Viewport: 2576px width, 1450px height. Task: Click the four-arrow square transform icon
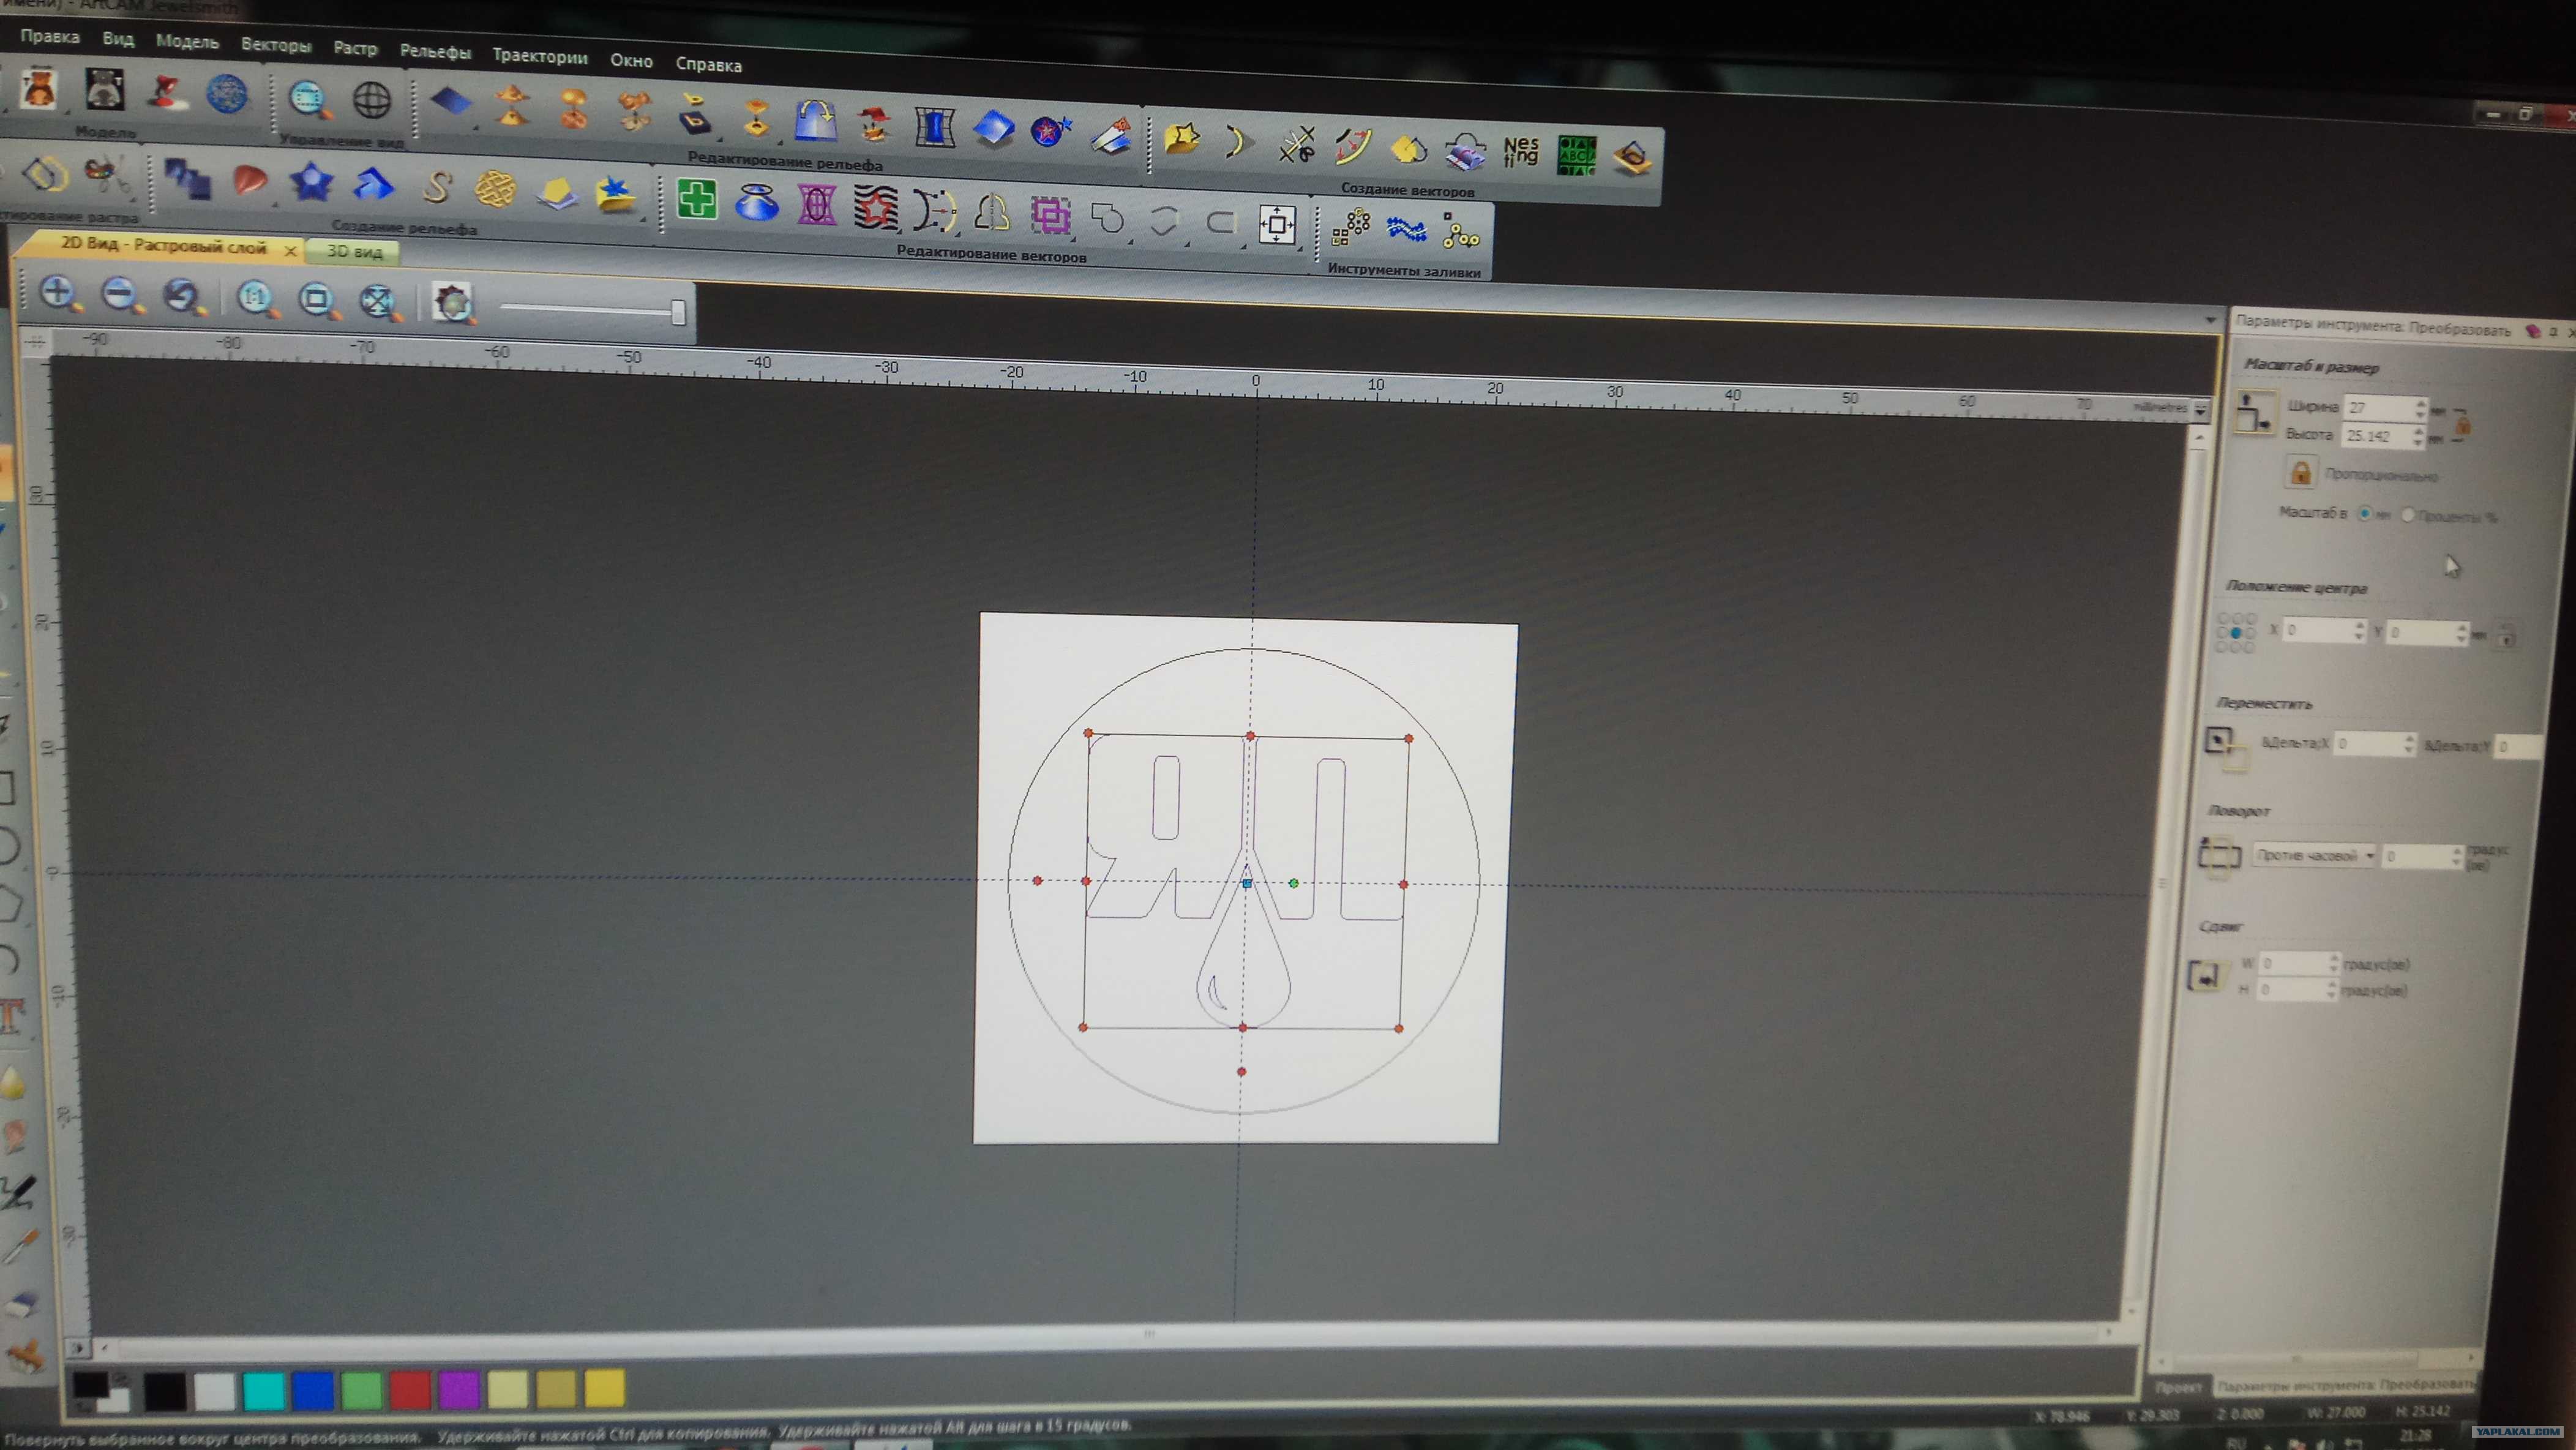pyautogui.click(x=1277, y=224)
